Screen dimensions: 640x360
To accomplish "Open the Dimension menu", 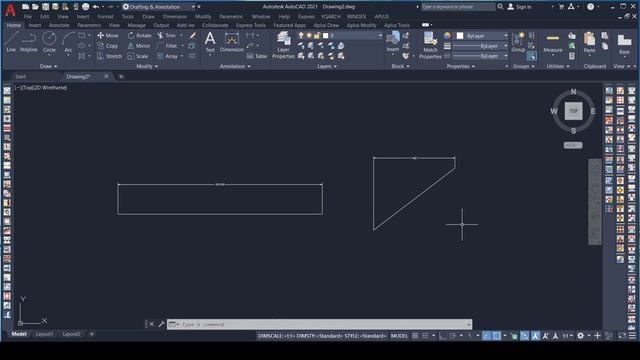I will click(x=174, y=17).
